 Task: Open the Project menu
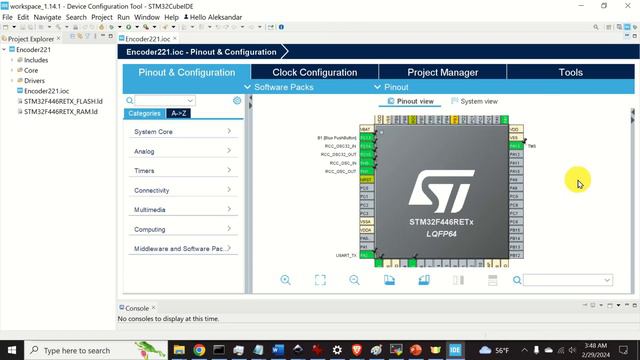102,17
